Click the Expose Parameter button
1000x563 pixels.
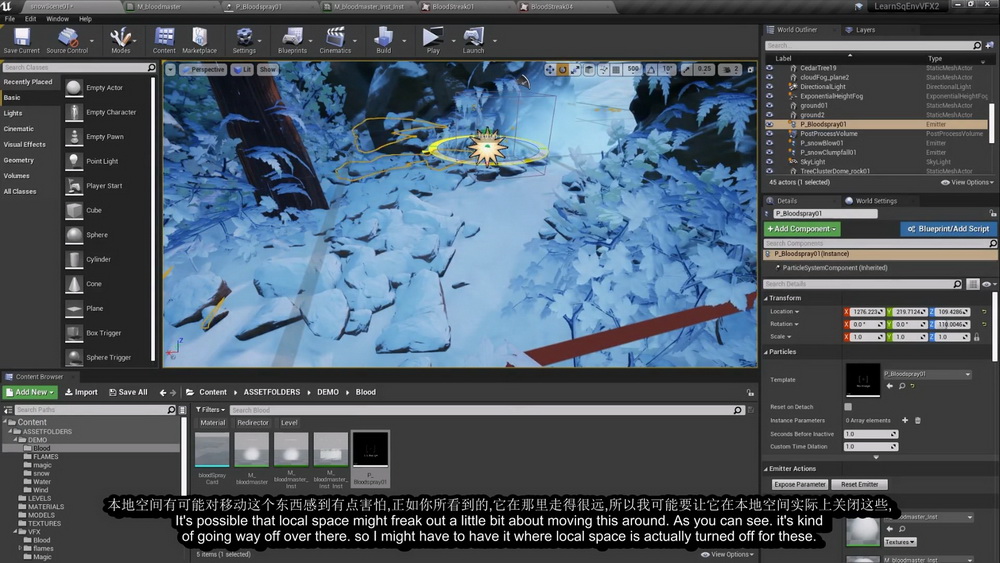pyautogui.click(x=799, y=485)
